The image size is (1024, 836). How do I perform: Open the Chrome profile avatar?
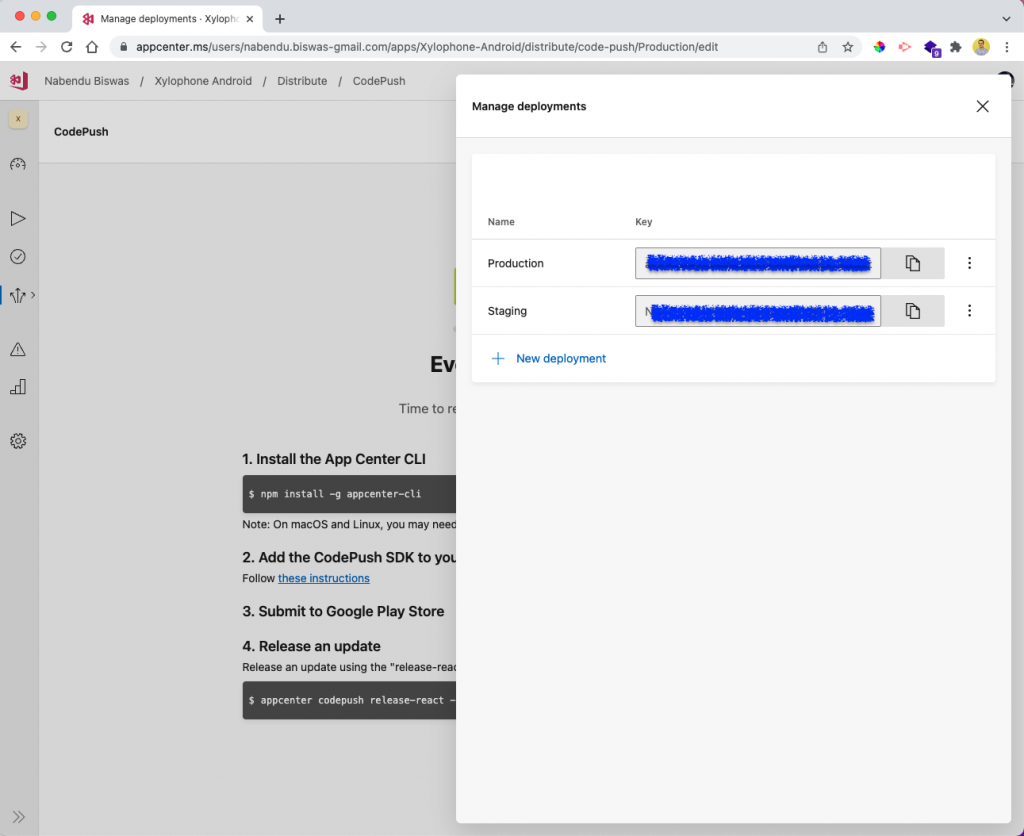(981, 47)
